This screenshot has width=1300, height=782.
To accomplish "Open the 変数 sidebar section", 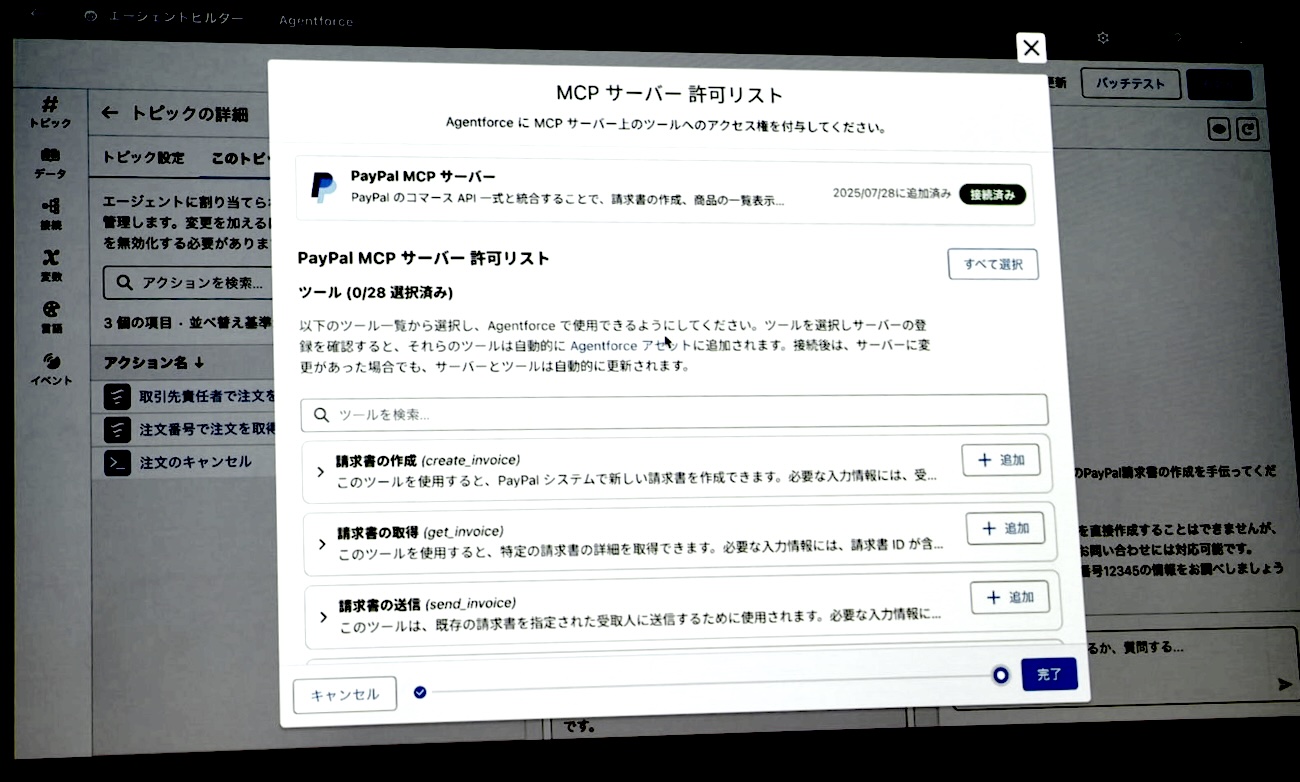I will click(50, 265).
